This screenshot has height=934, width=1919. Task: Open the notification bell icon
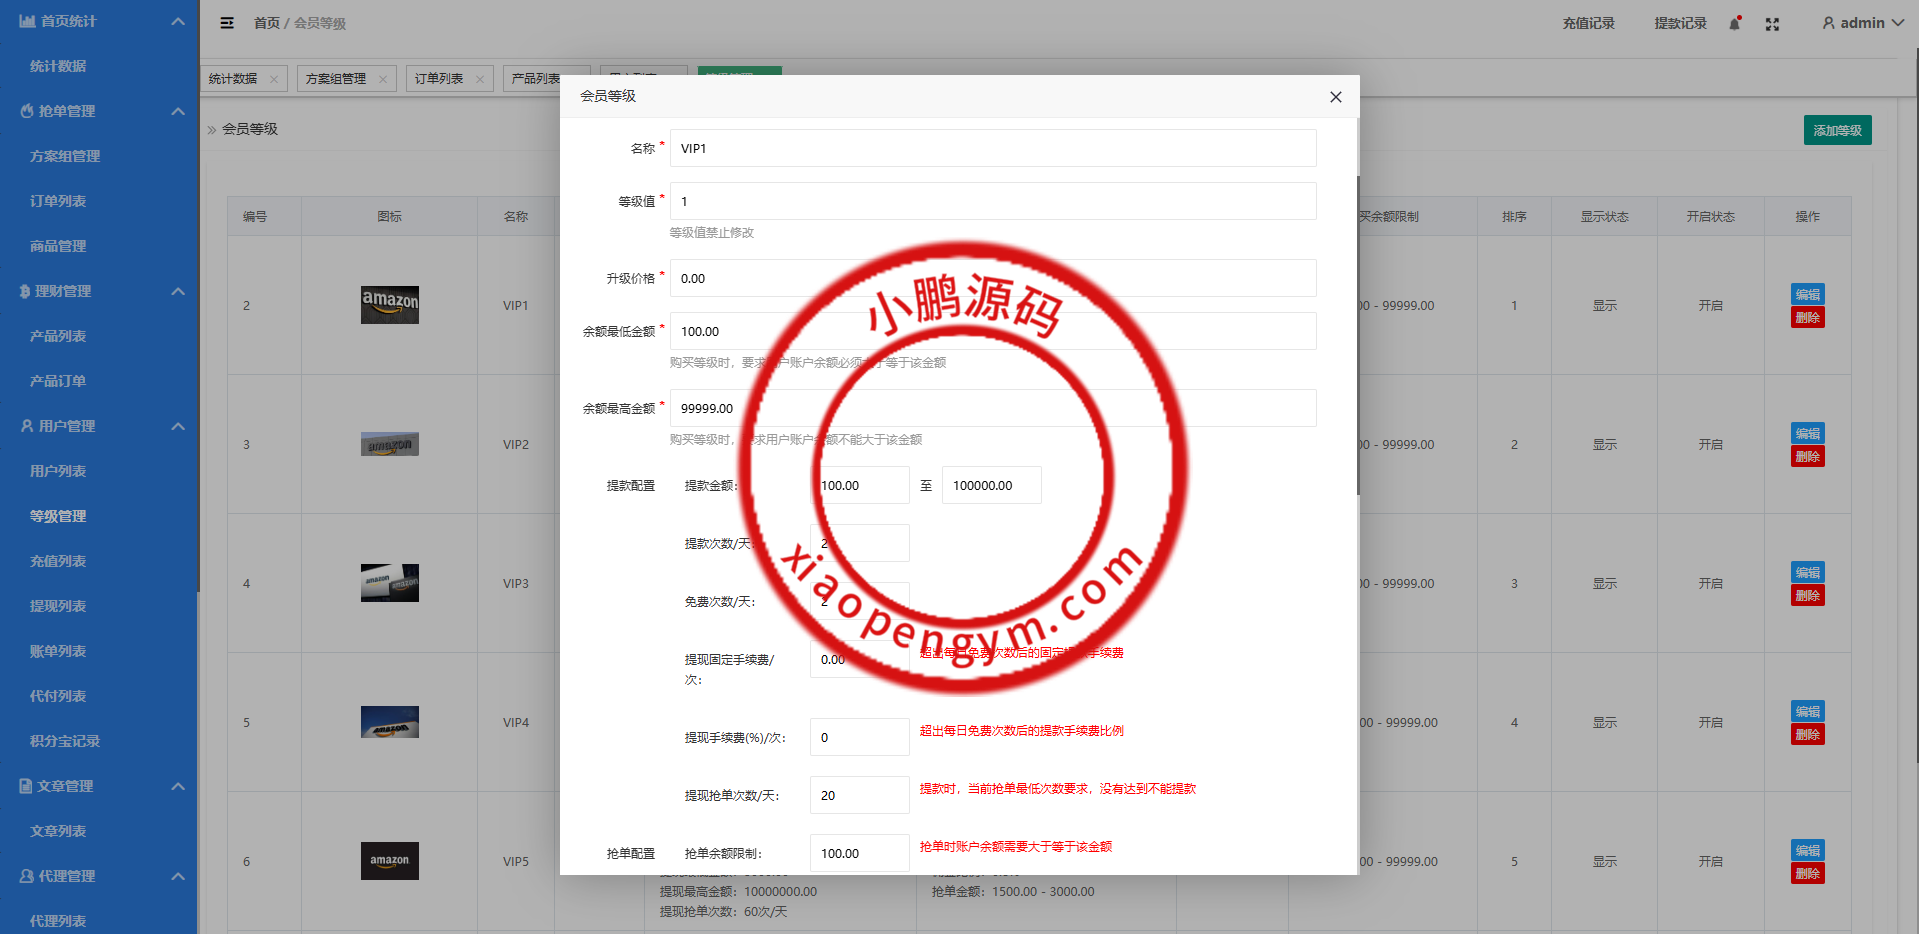pyautogui.click(x=1735, y=23)
